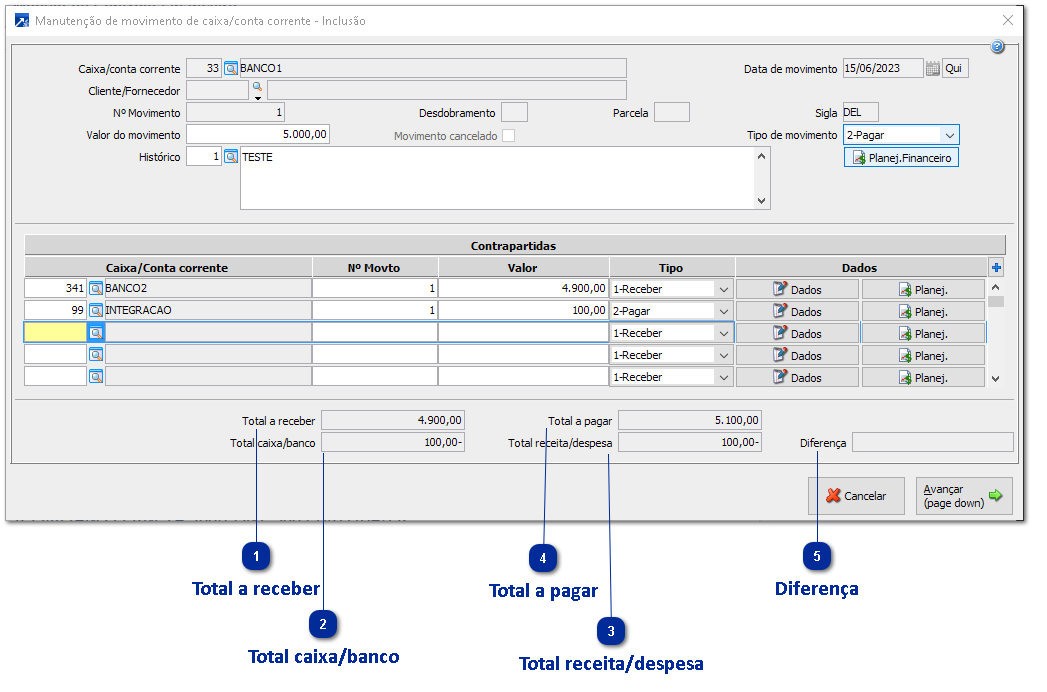1047x692 pixels.
Task: Click the Valor do movimento input field
Action: pyautogui.click(x=258, y=135)
